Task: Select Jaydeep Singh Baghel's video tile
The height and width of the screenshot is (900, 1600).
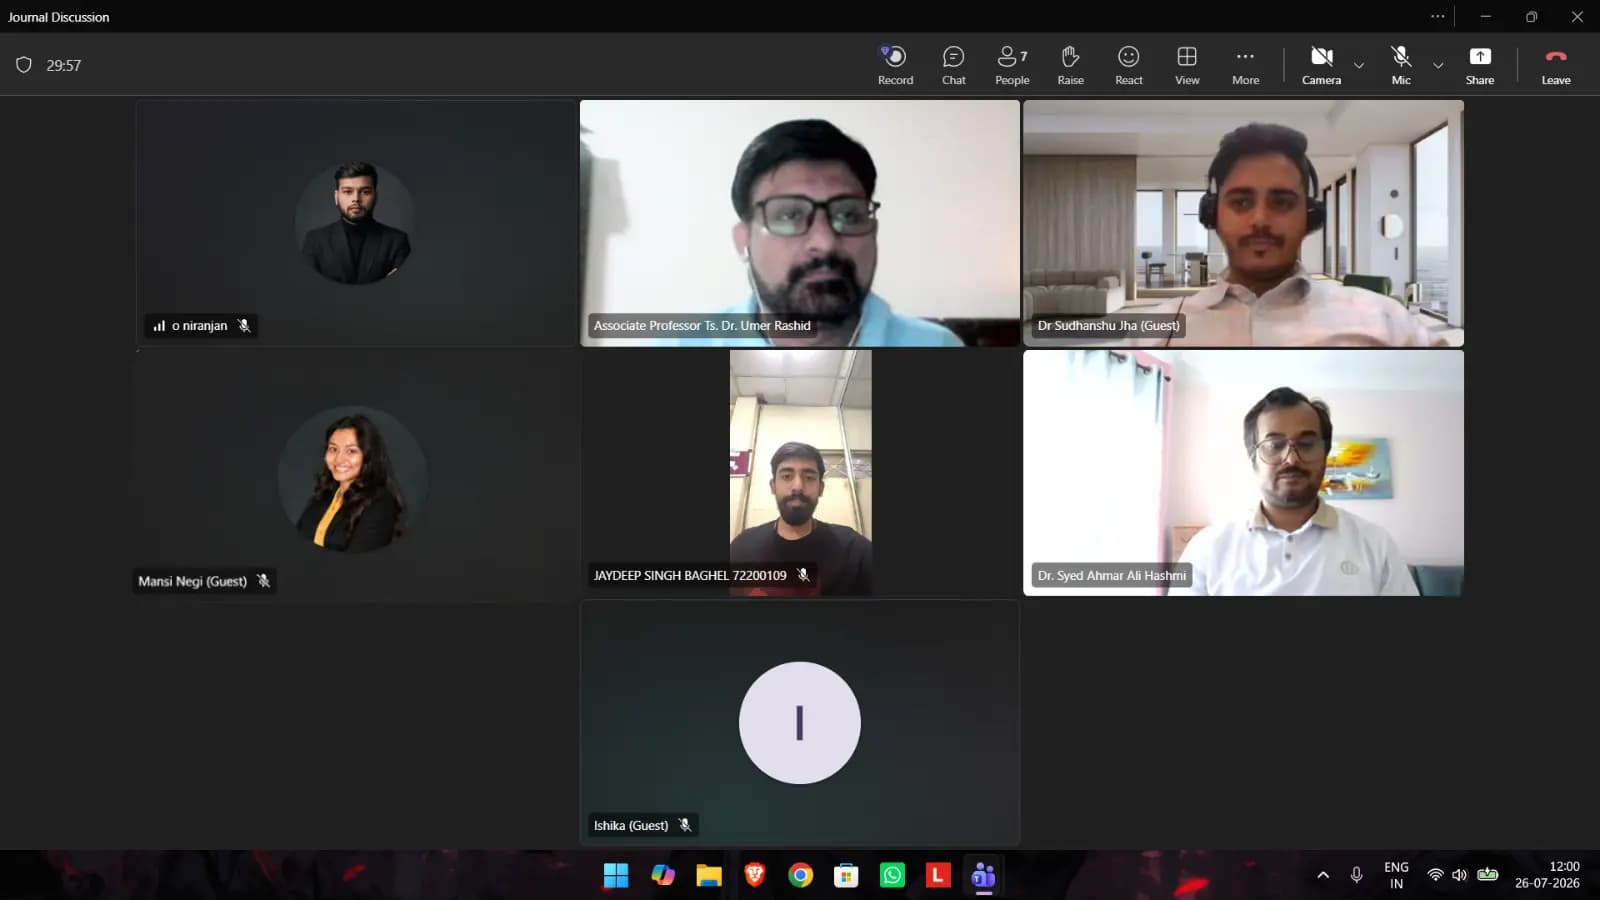Action: point(800,473)
